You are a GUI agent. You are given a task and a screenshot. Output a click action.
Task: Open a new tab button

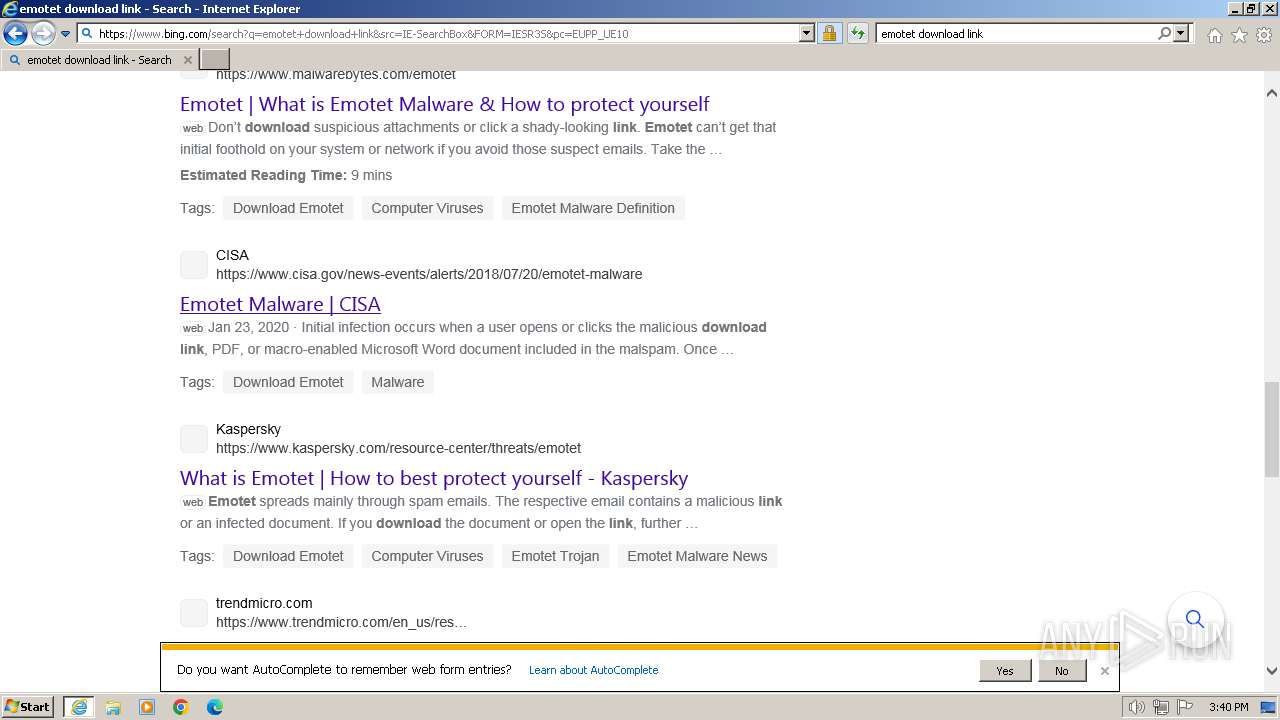point(215,60)
